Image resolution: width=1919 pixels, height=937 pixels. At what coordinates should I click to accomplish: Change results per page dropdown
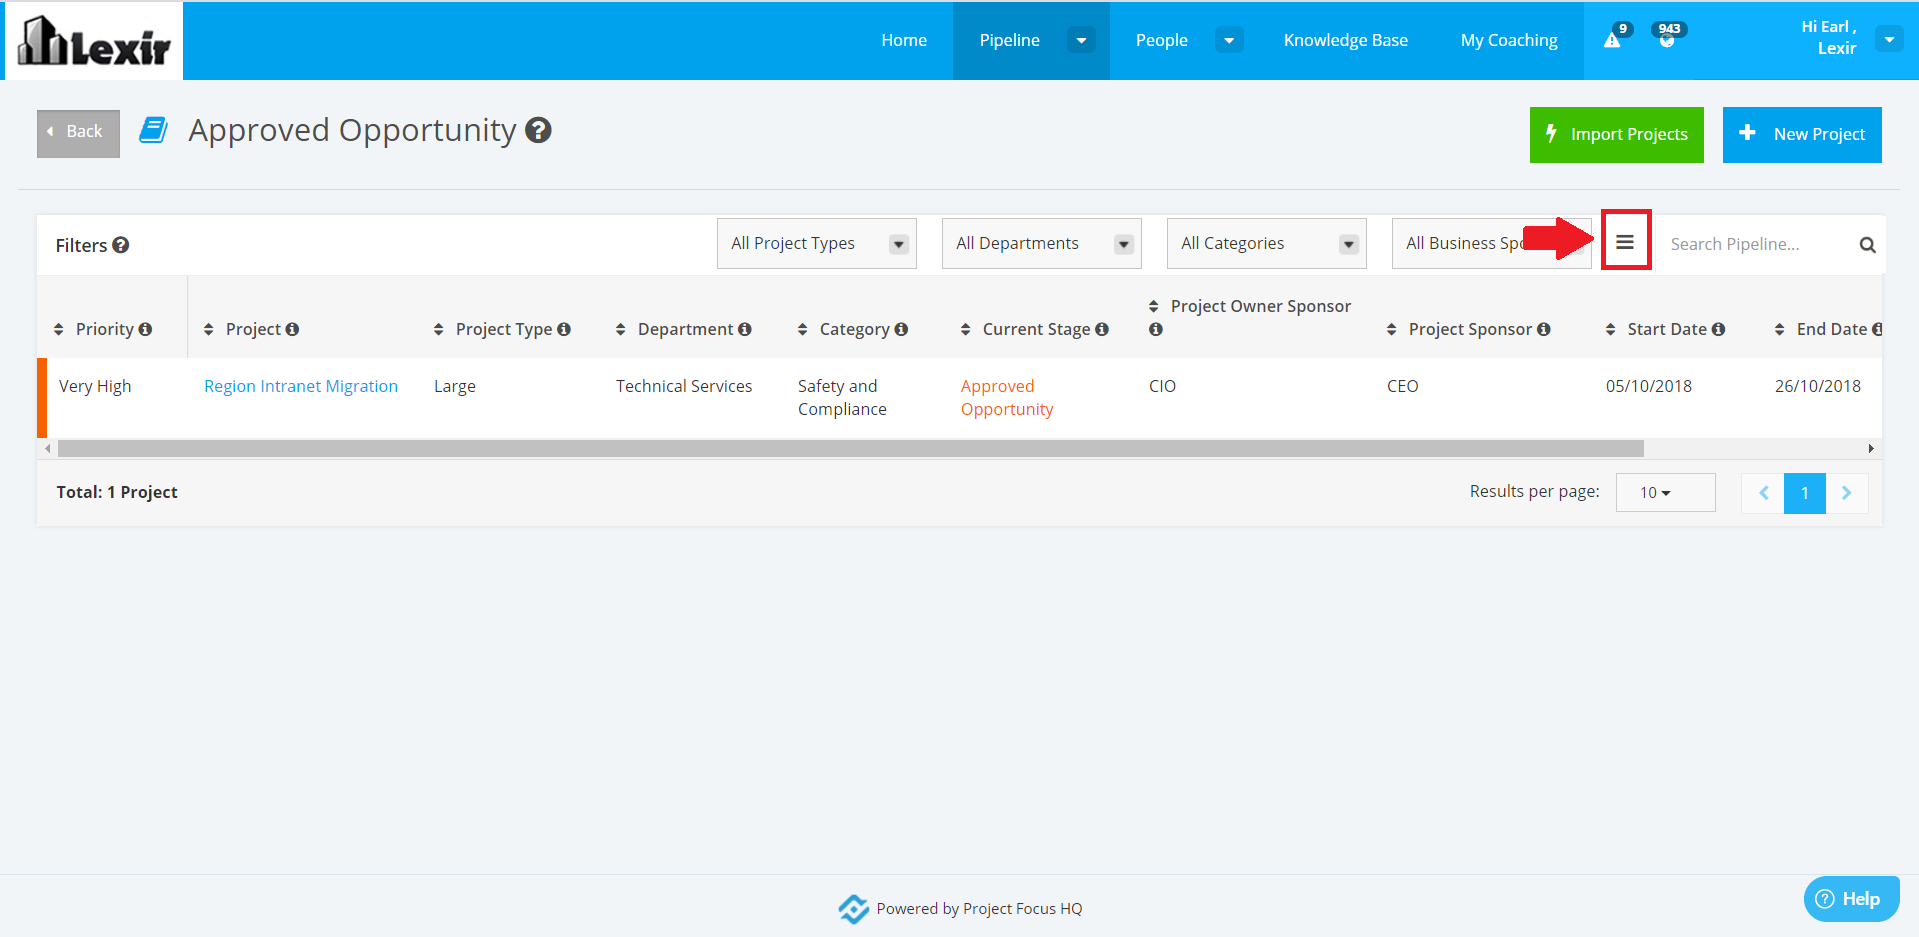click(1665, 492)
